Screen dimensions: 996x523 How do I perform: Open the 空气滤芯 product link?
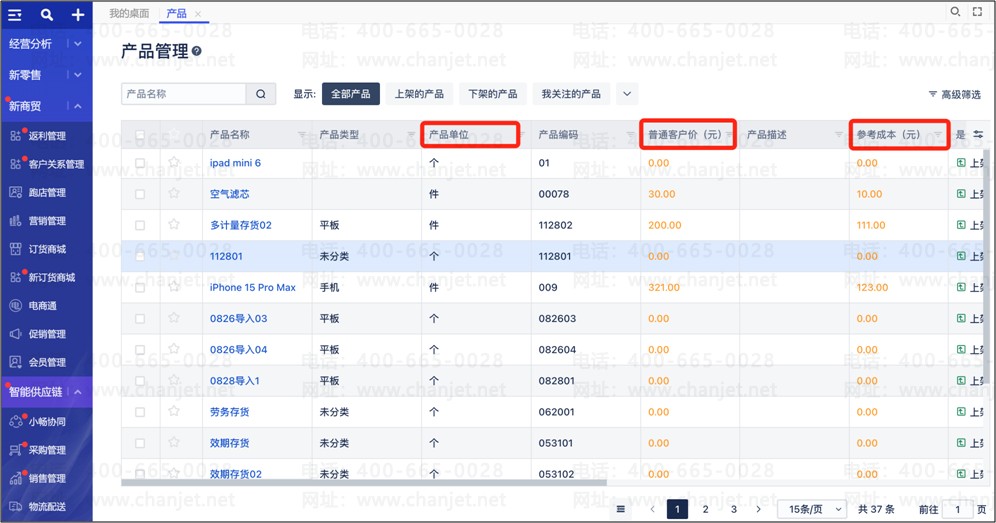click(229, 194)
